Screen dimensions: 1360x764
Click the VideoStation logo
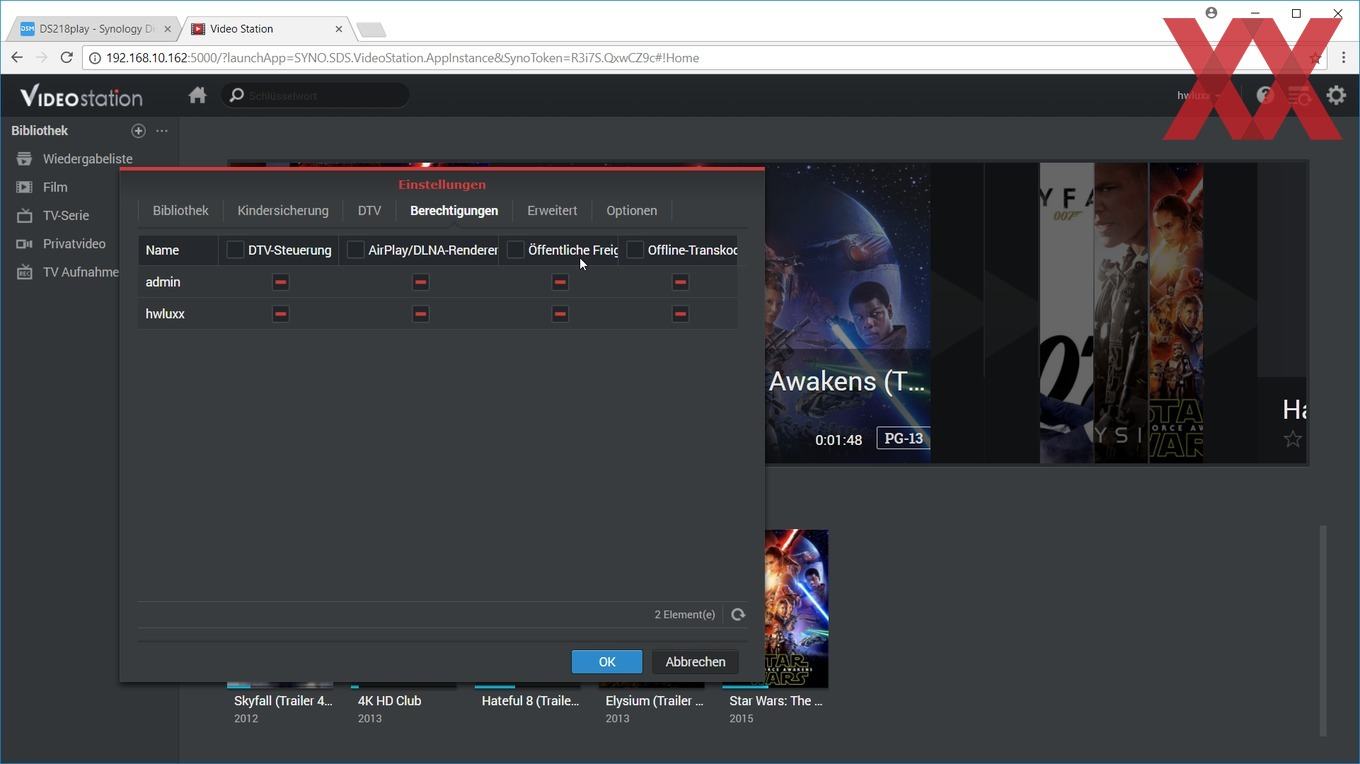pos(81,96)
